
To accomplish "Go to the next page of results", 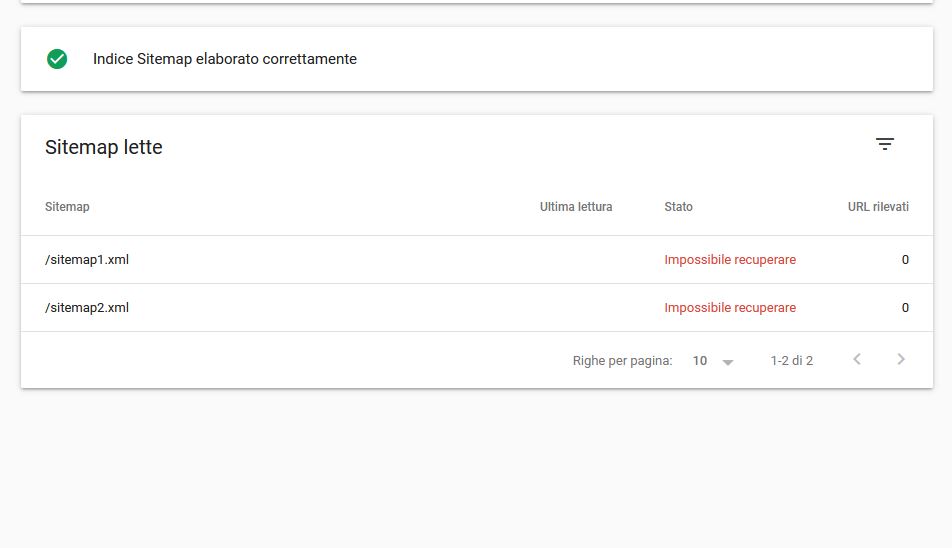I will click(901, 359).
